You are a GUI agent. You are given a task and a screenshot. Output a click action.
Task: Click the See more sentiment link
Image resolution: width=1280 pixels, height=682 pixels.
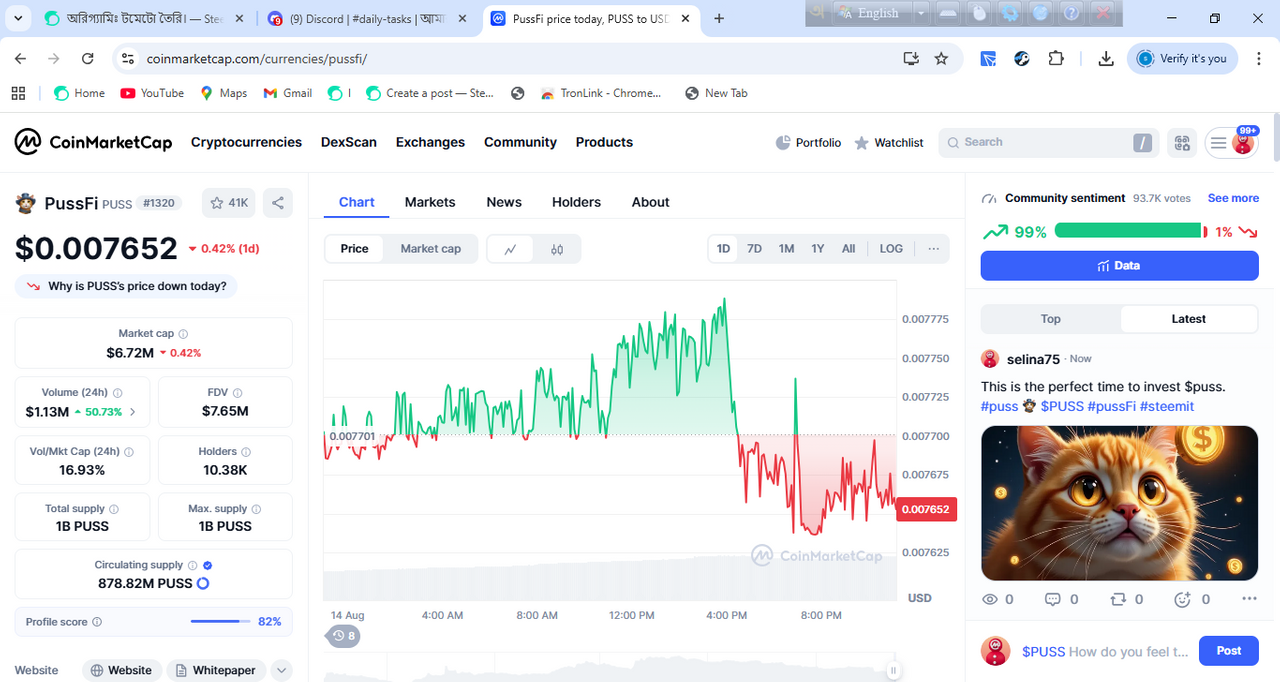[1233, 198]
